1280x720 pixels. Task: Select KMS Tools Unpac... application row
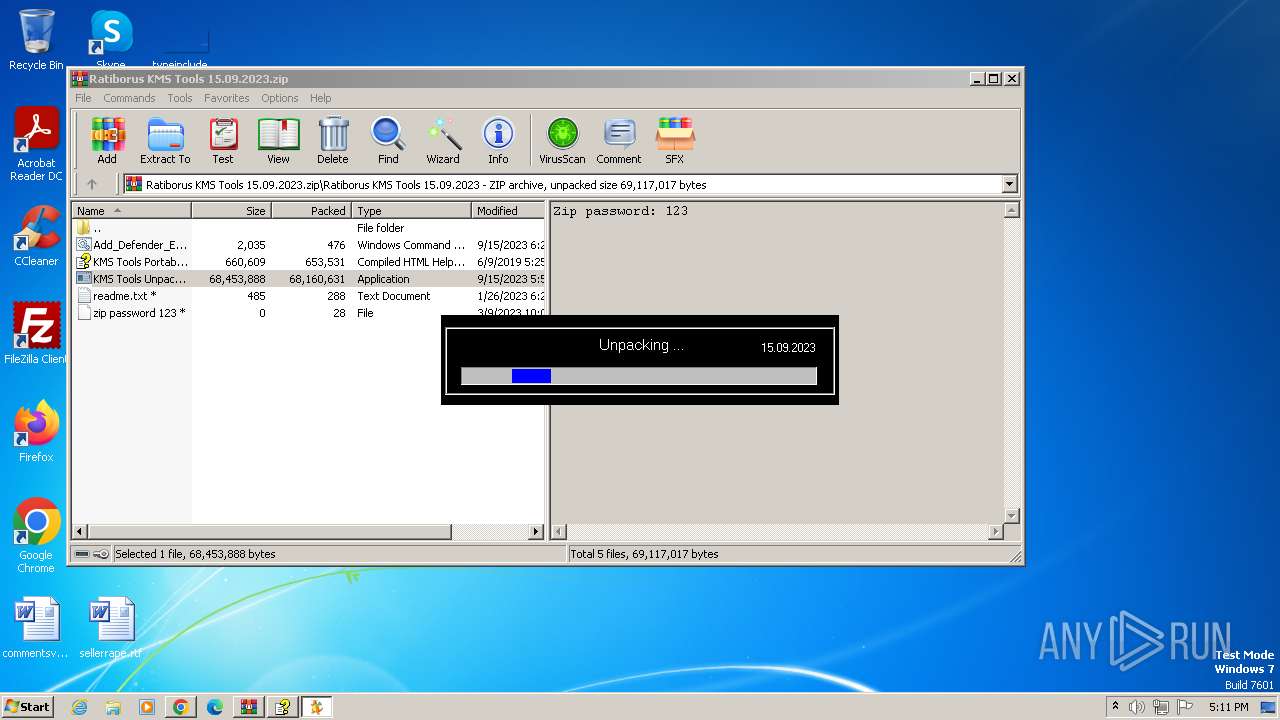click(308, 279)
